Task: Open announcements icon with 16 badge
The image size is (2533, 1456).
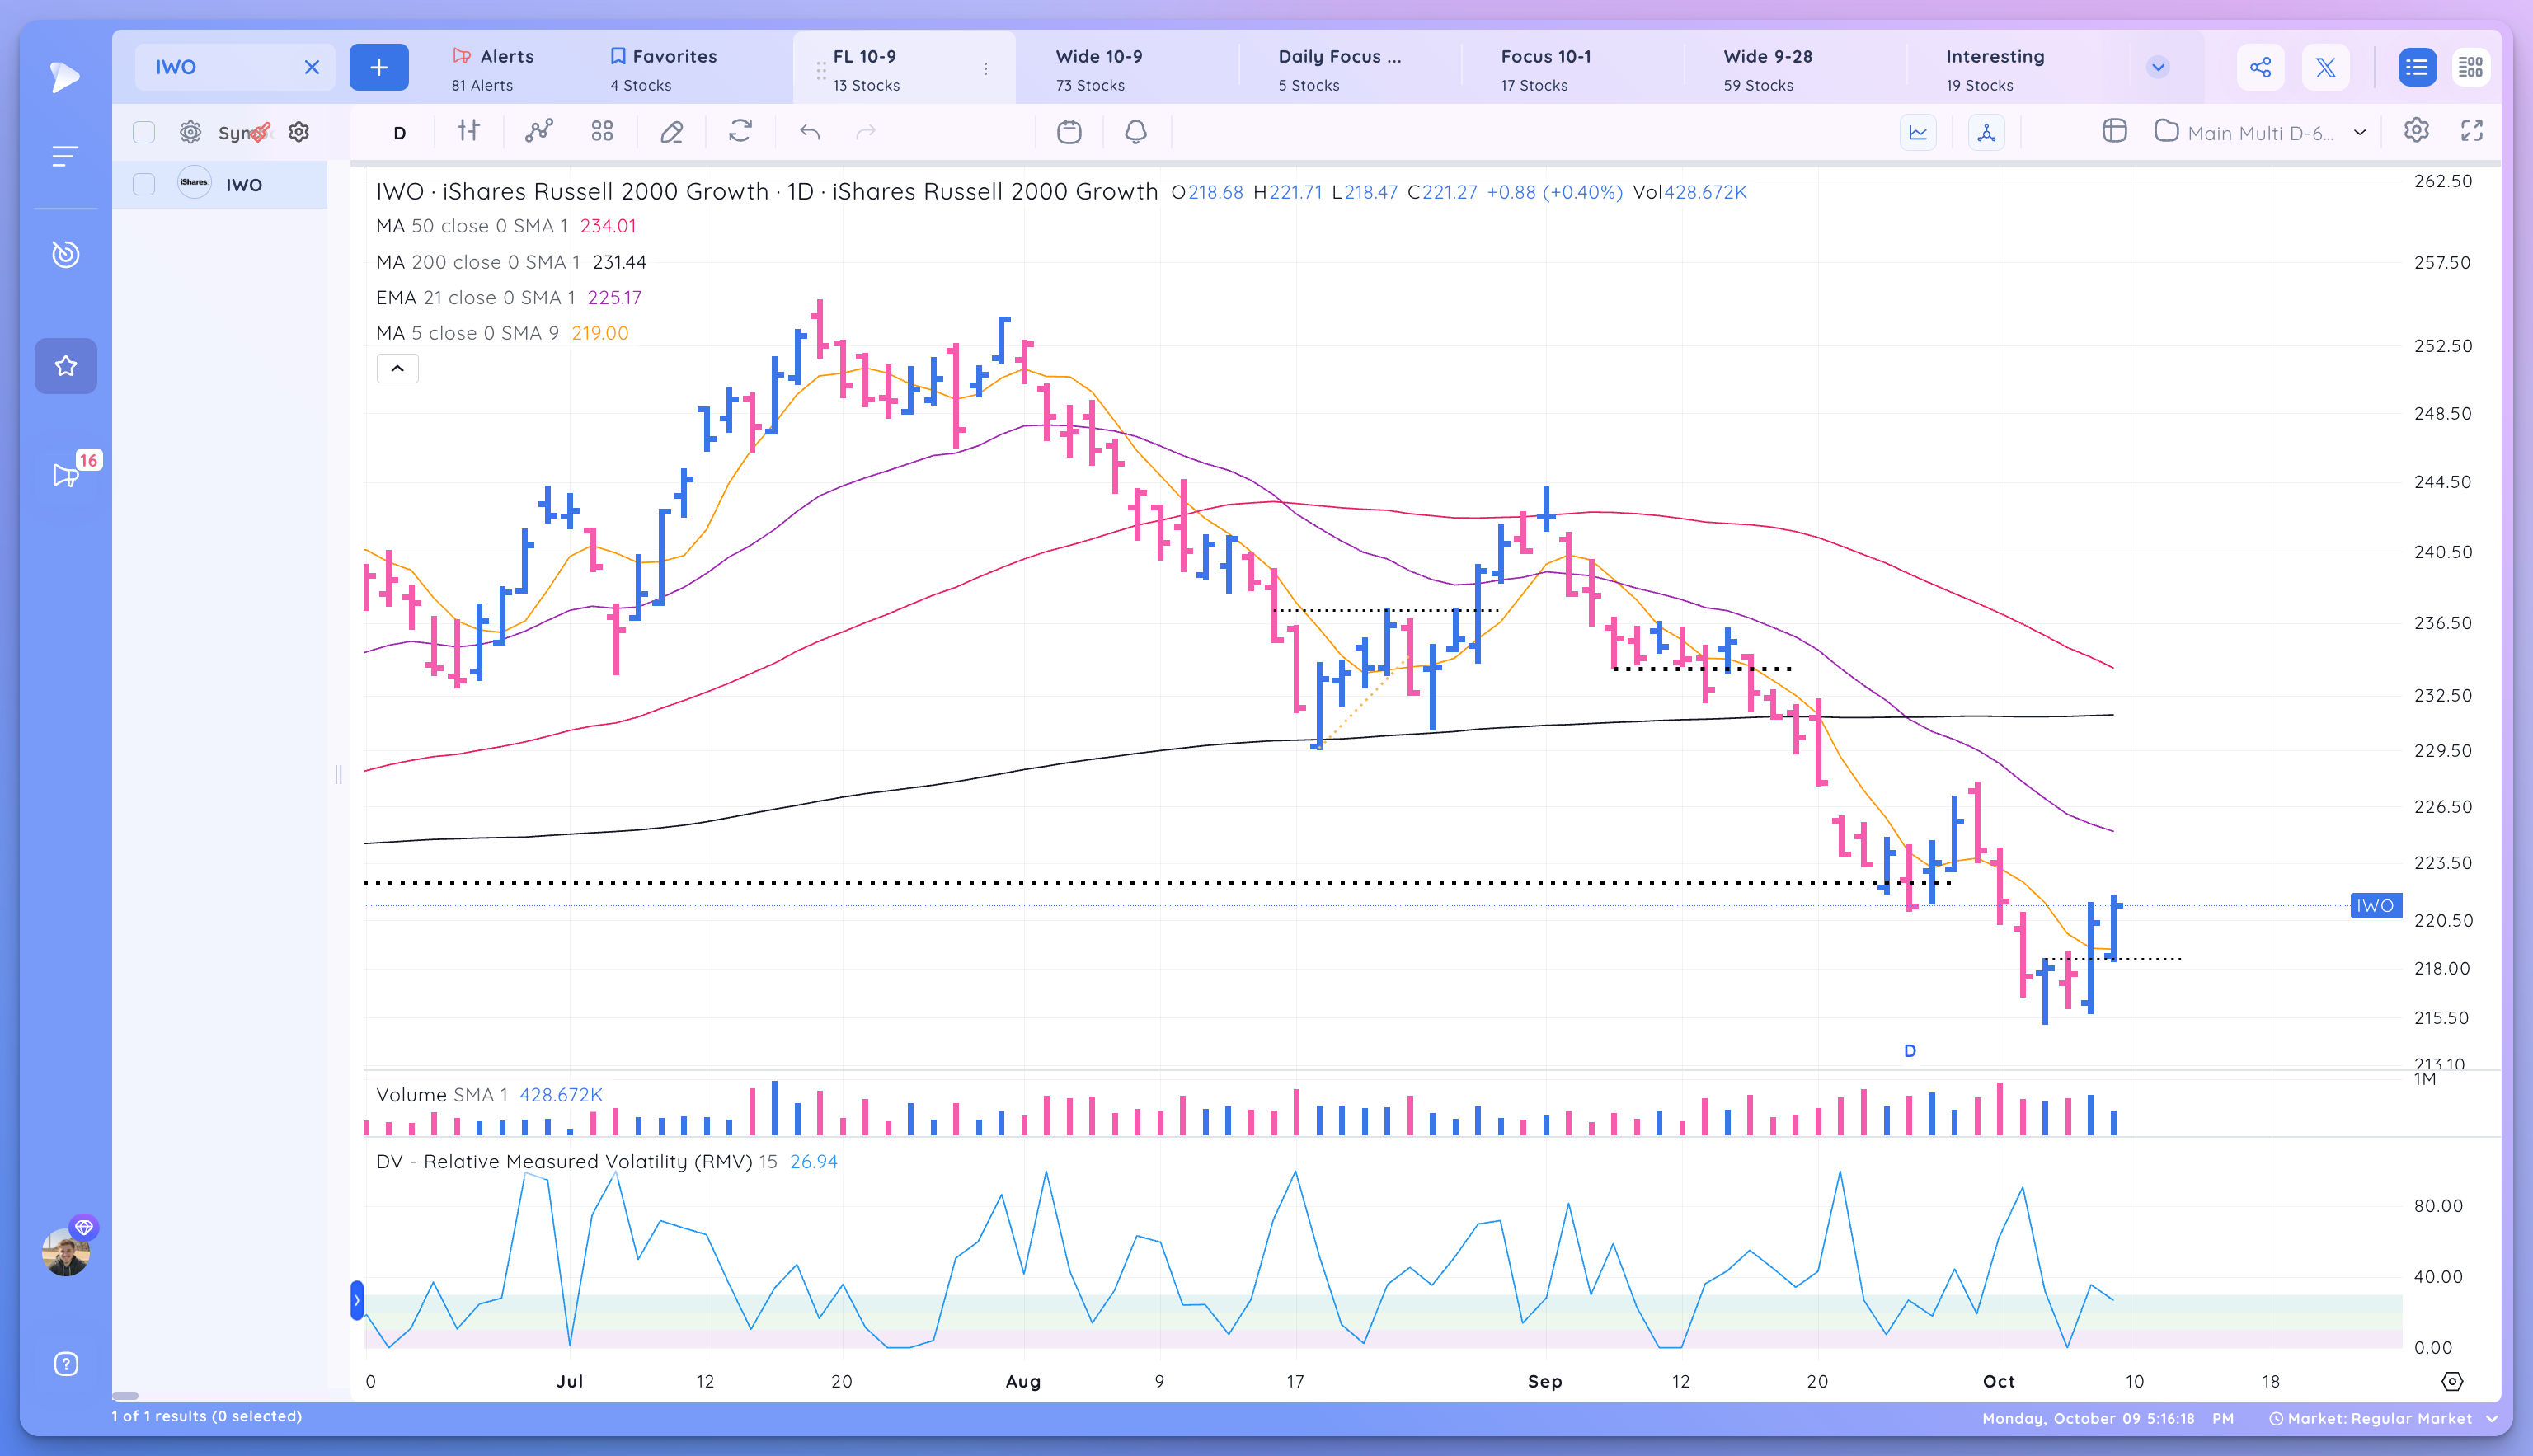Action: pyautogui.click(x=65, y=475)
